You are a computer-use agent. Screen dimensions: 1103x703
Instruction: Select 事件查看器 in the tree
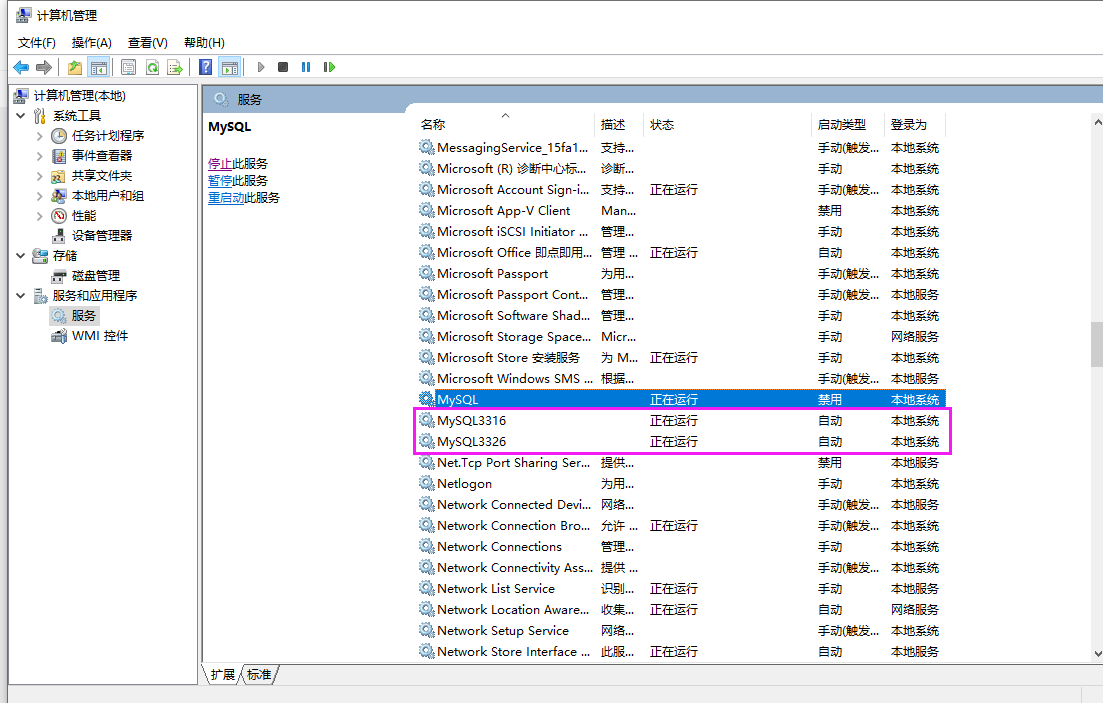[x=102, y=156]
